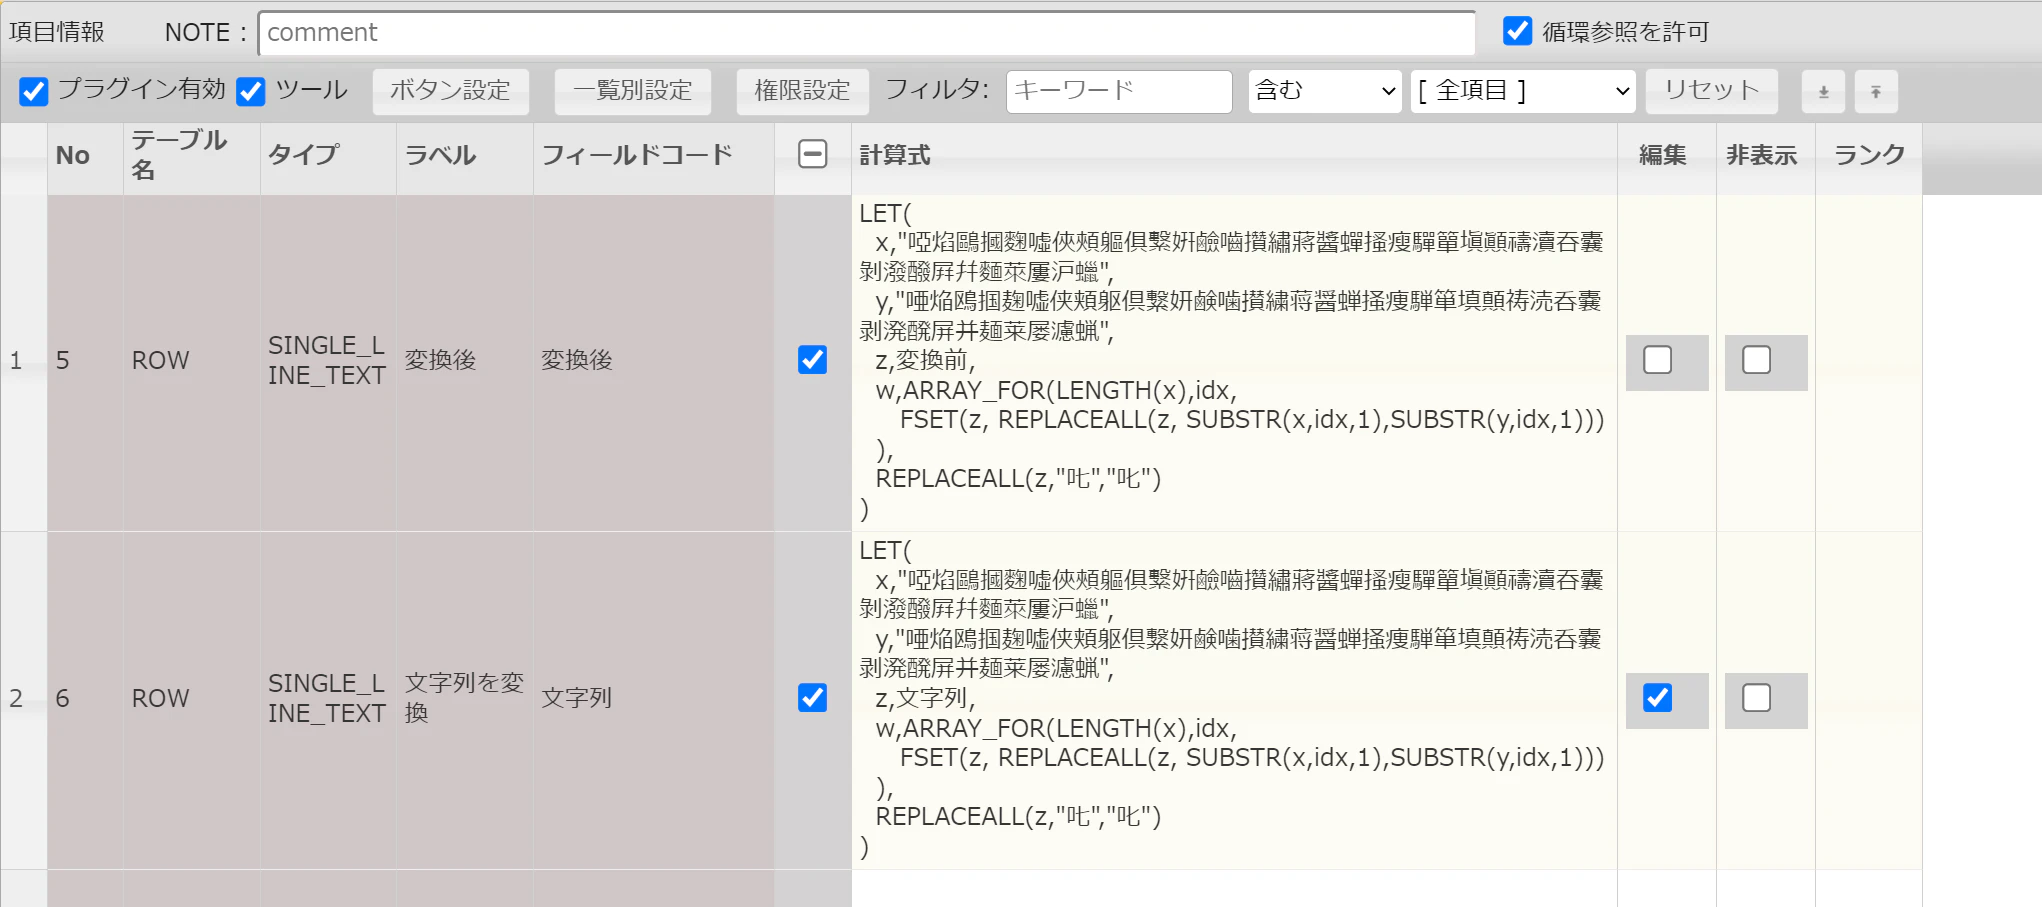2042x907 pixels.
Task: Click the 計算式 column header
Action: click(x=1234, y=158)
